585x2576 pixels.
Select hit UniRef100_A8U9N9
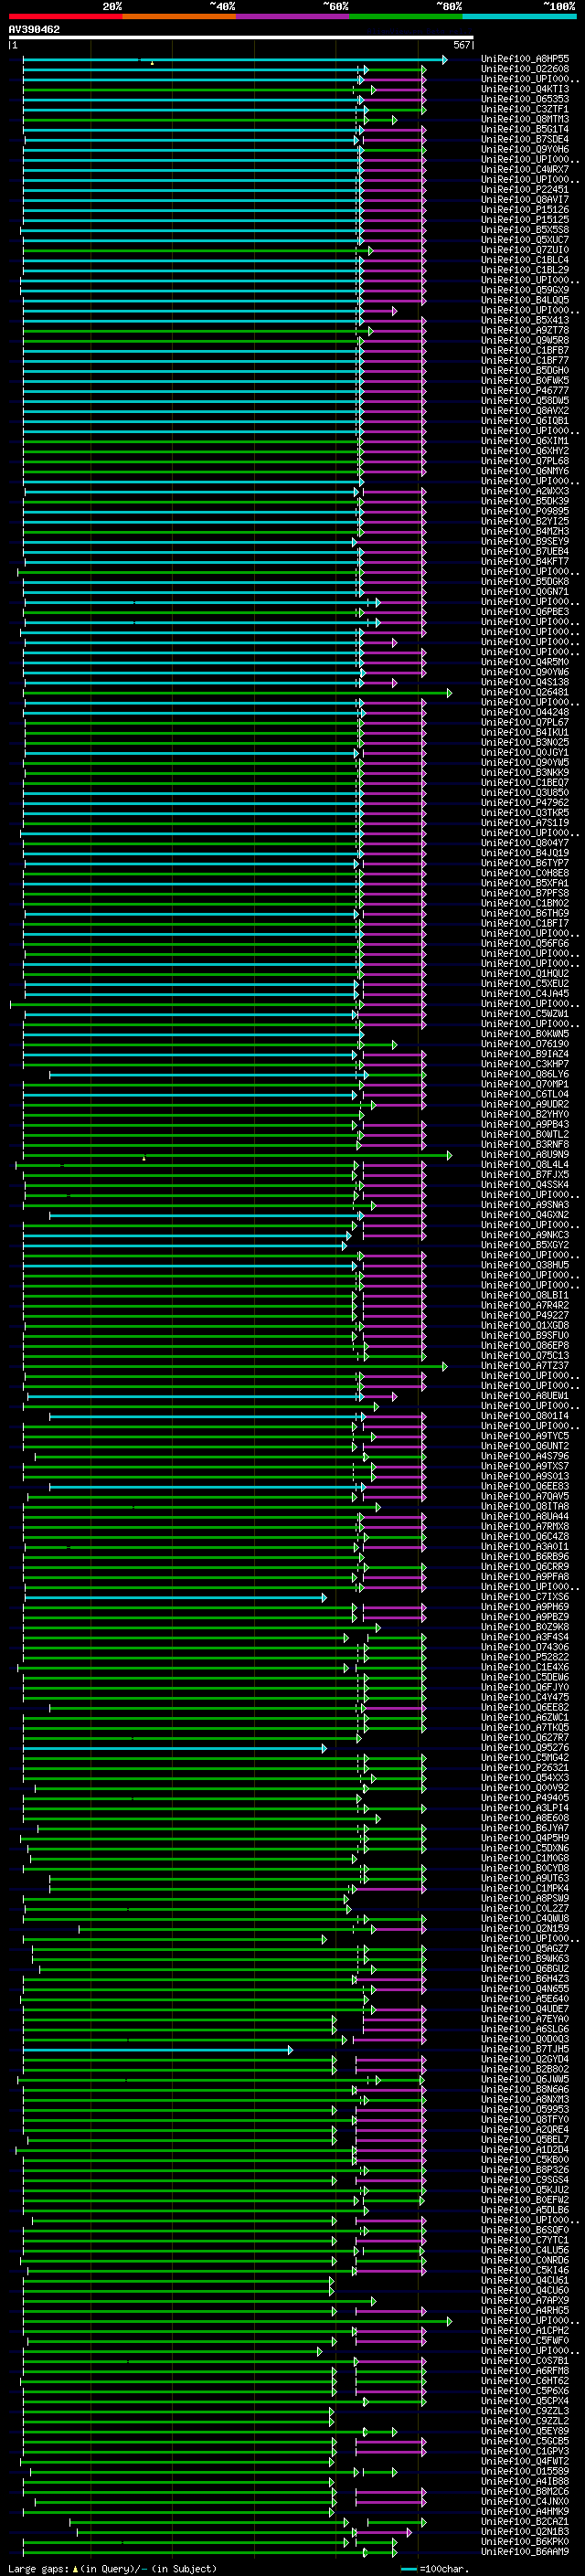click(x=525, y=1154)
